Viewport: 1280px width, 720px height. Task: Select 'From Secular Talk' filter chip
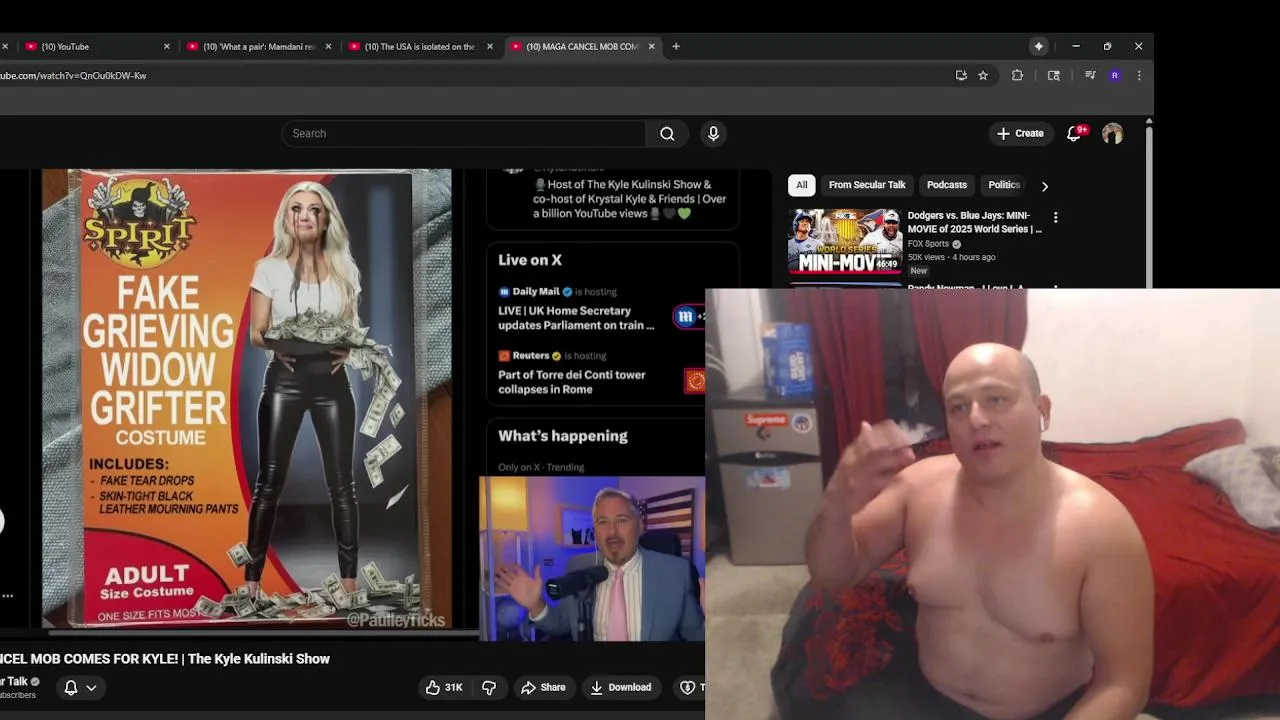[x=867, y=185]
